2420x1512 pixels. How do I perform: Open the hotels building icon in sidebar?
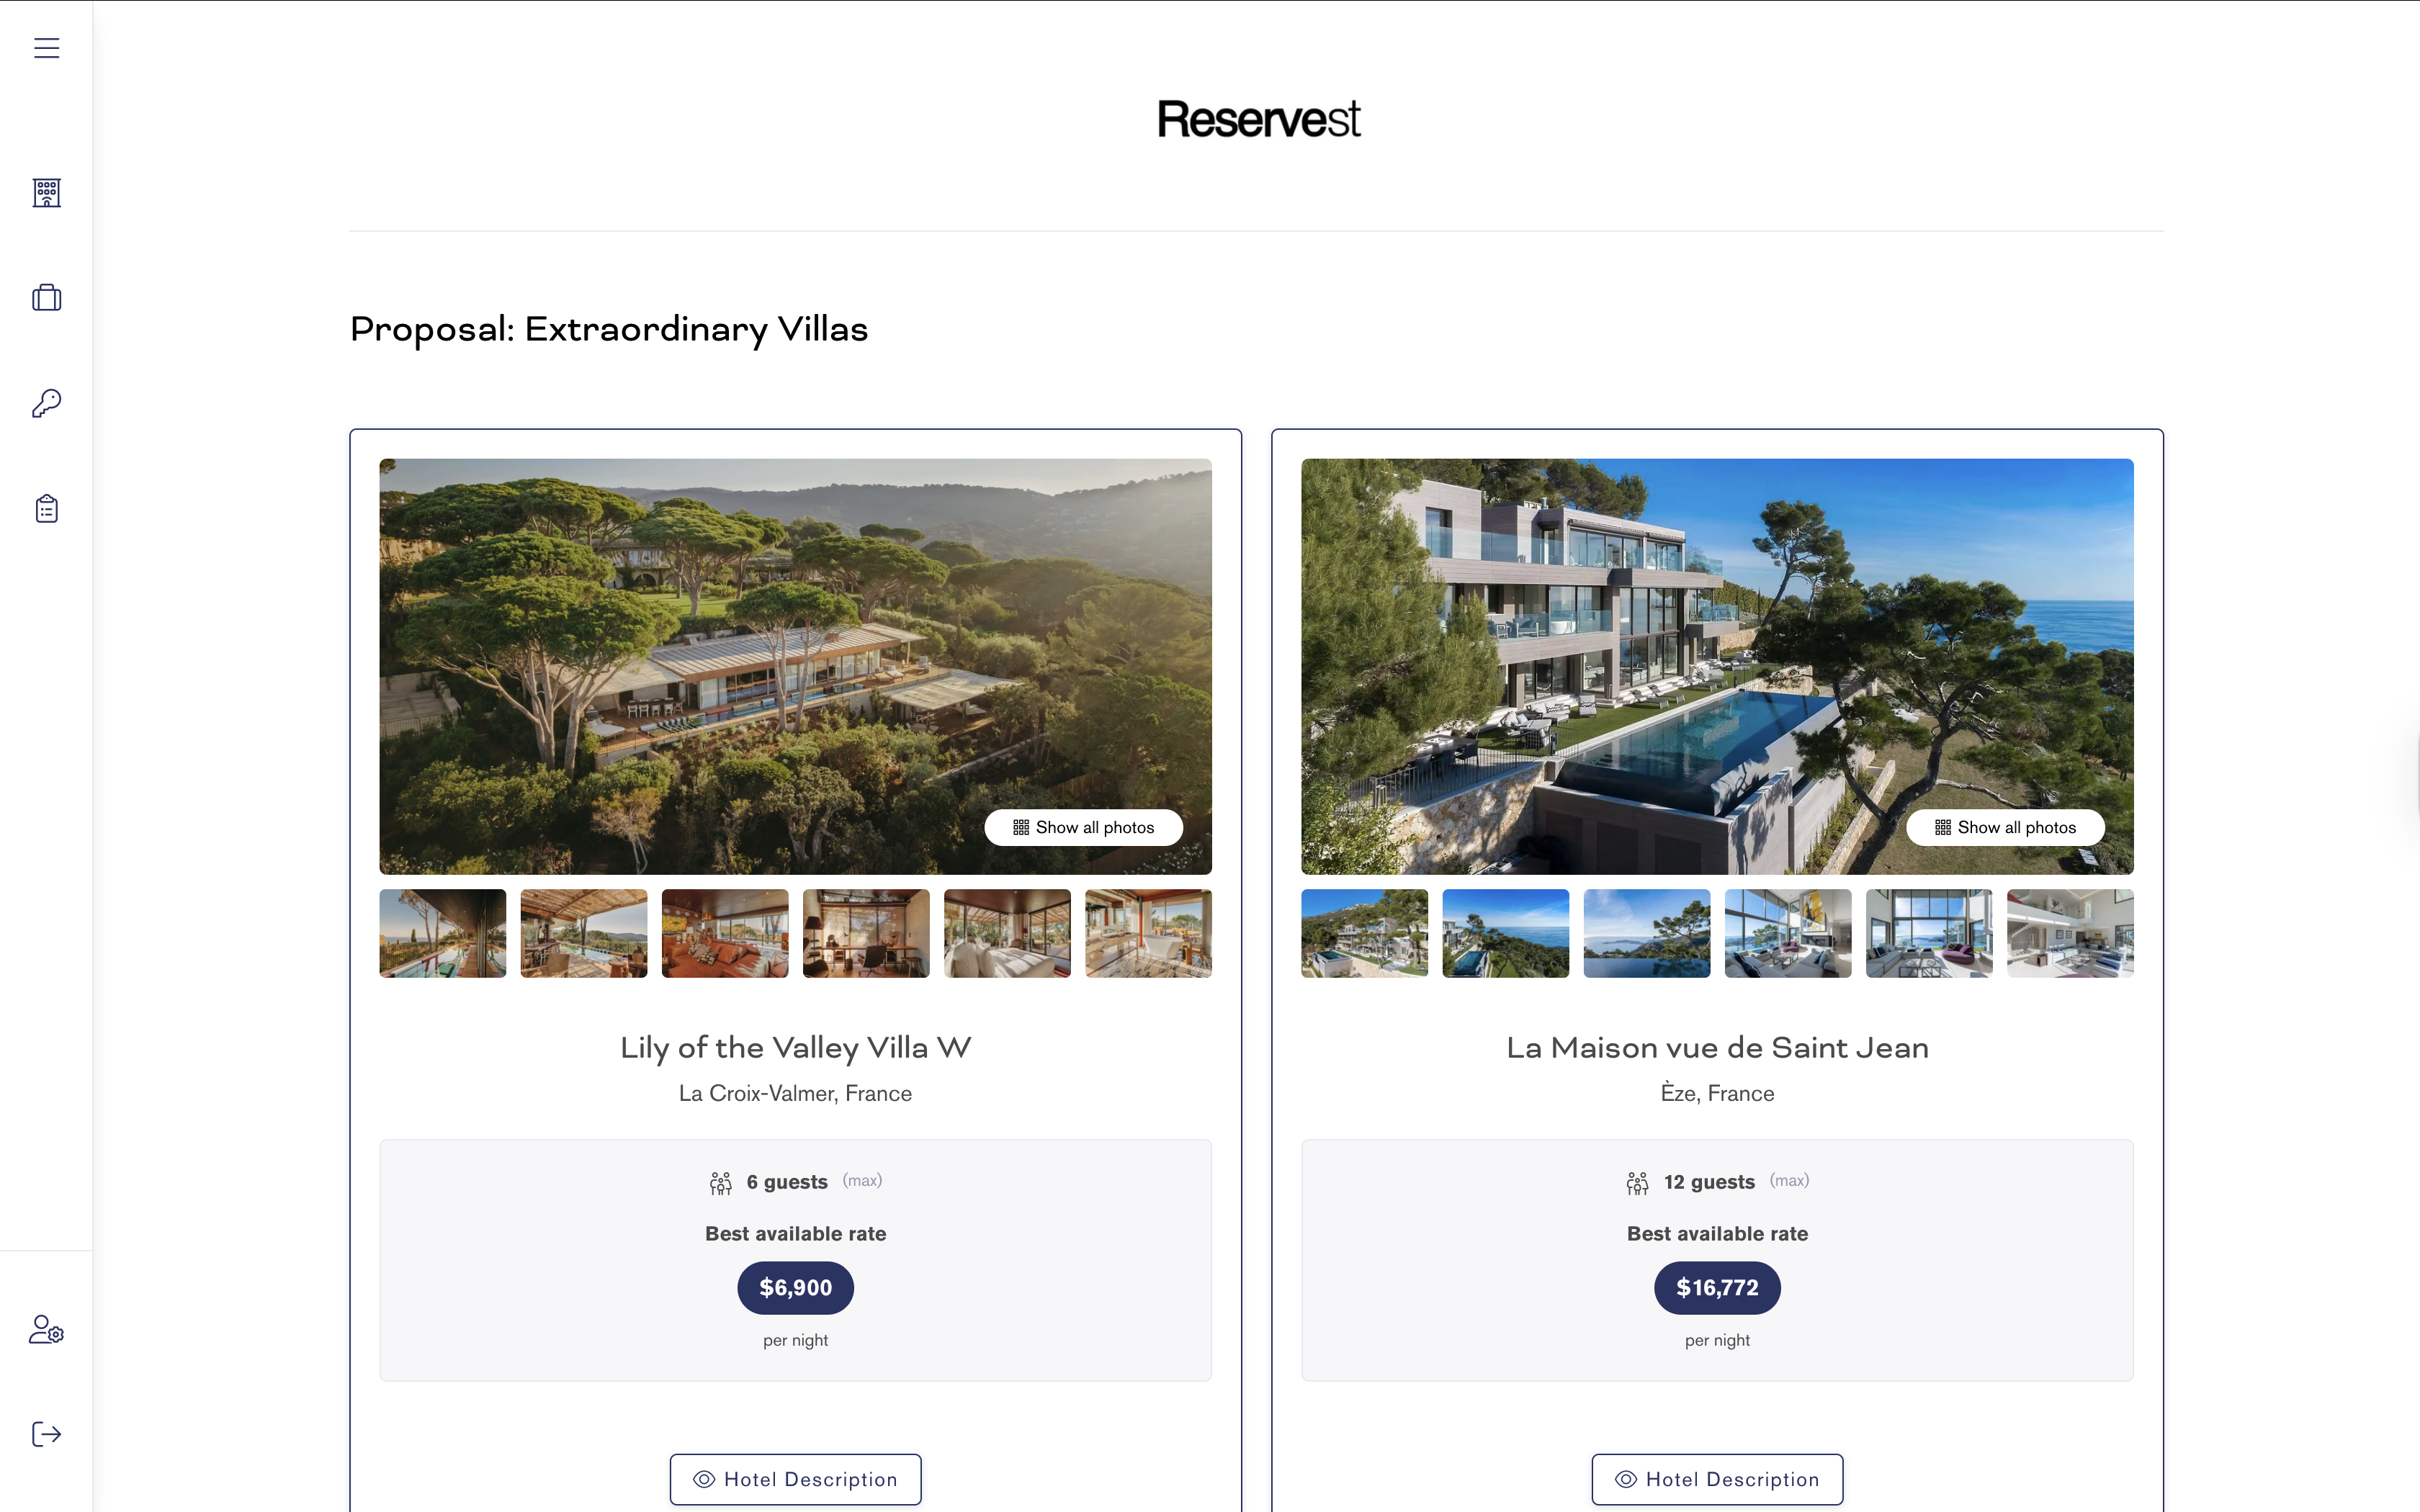pyautogui.click(x=46, y=192)
